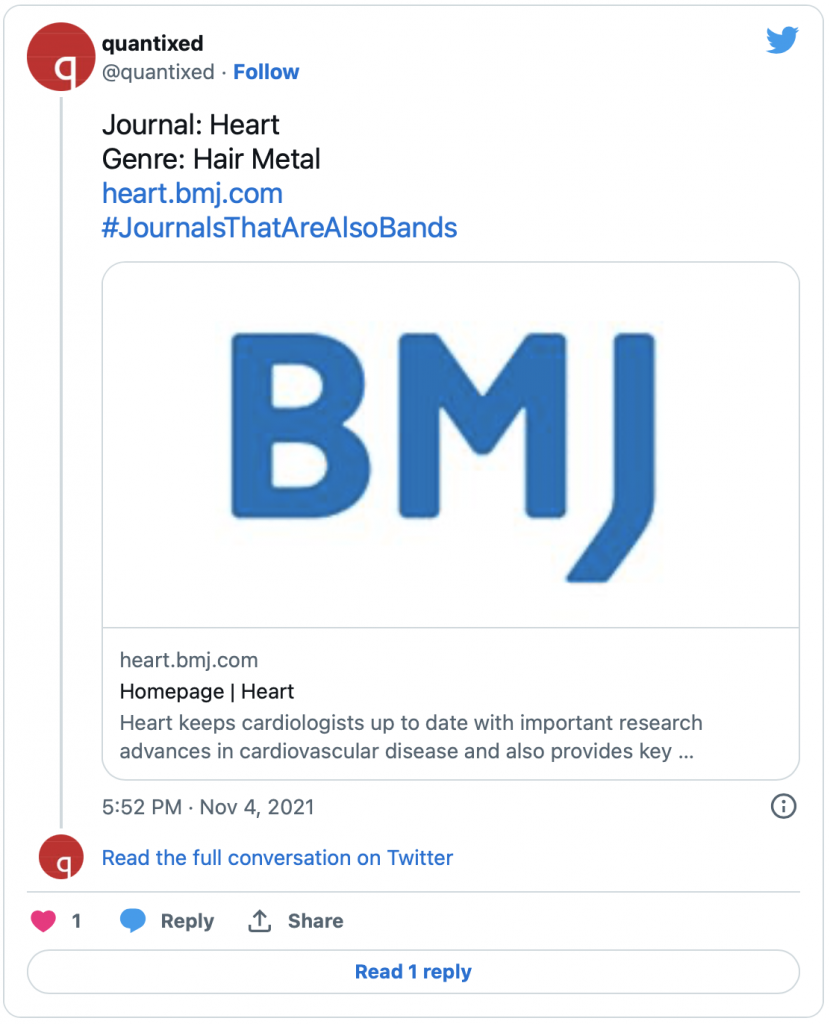Click the Share label
Viewport: 830px width, 1024px height.
click(315, 921)
